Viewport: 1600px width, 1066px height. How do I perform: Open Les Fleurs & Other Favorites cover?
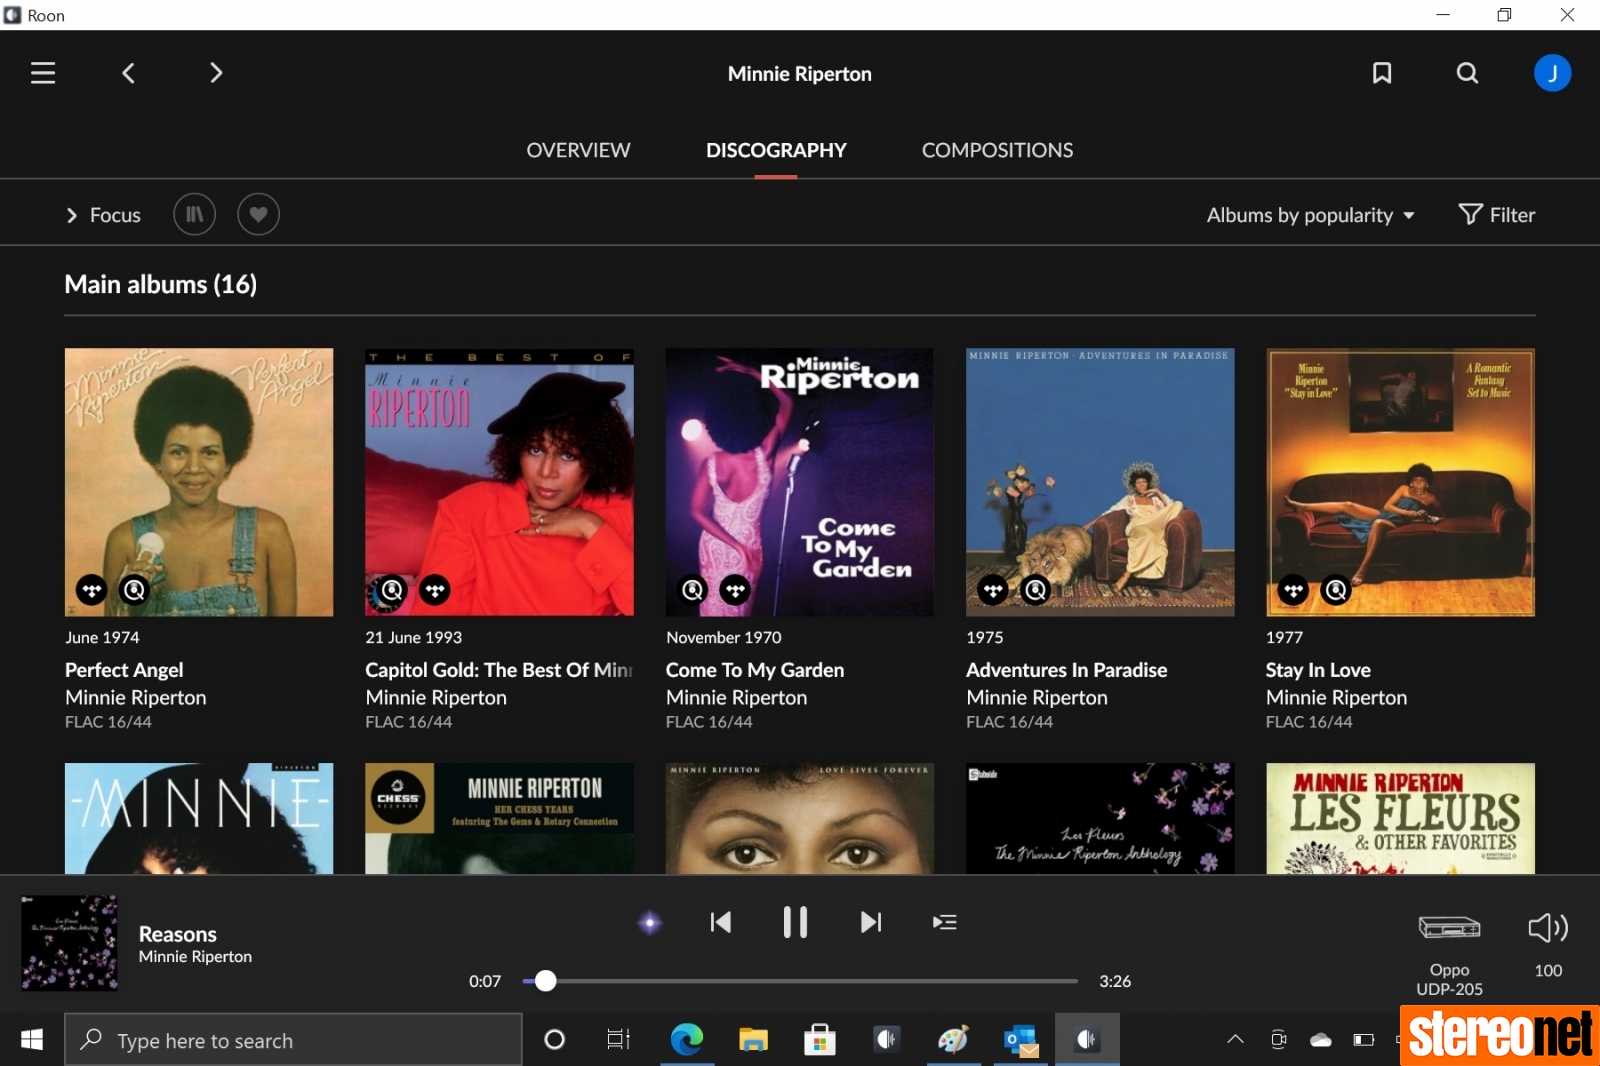coord(1400,818)
